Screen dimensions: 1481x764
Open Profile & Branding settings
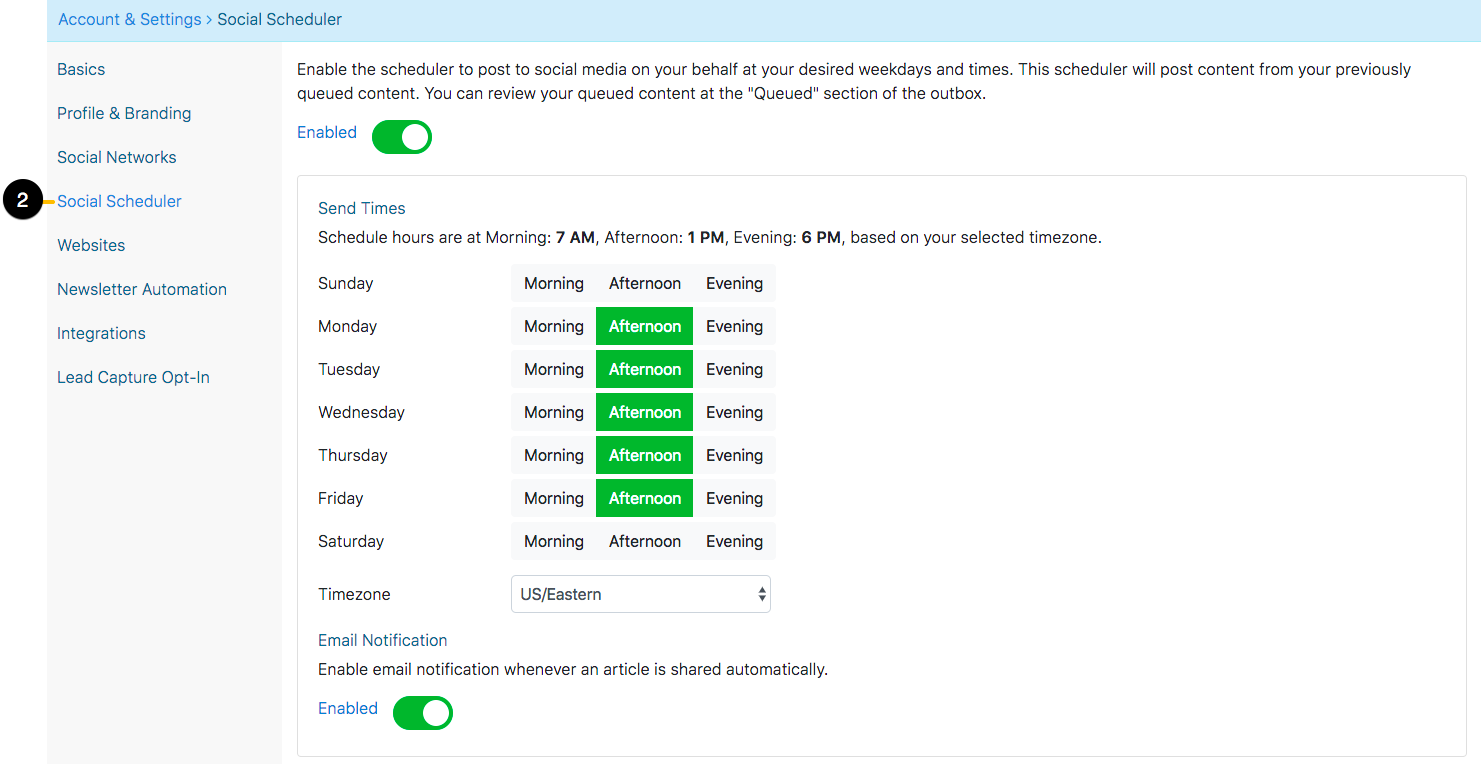point(124,113)
